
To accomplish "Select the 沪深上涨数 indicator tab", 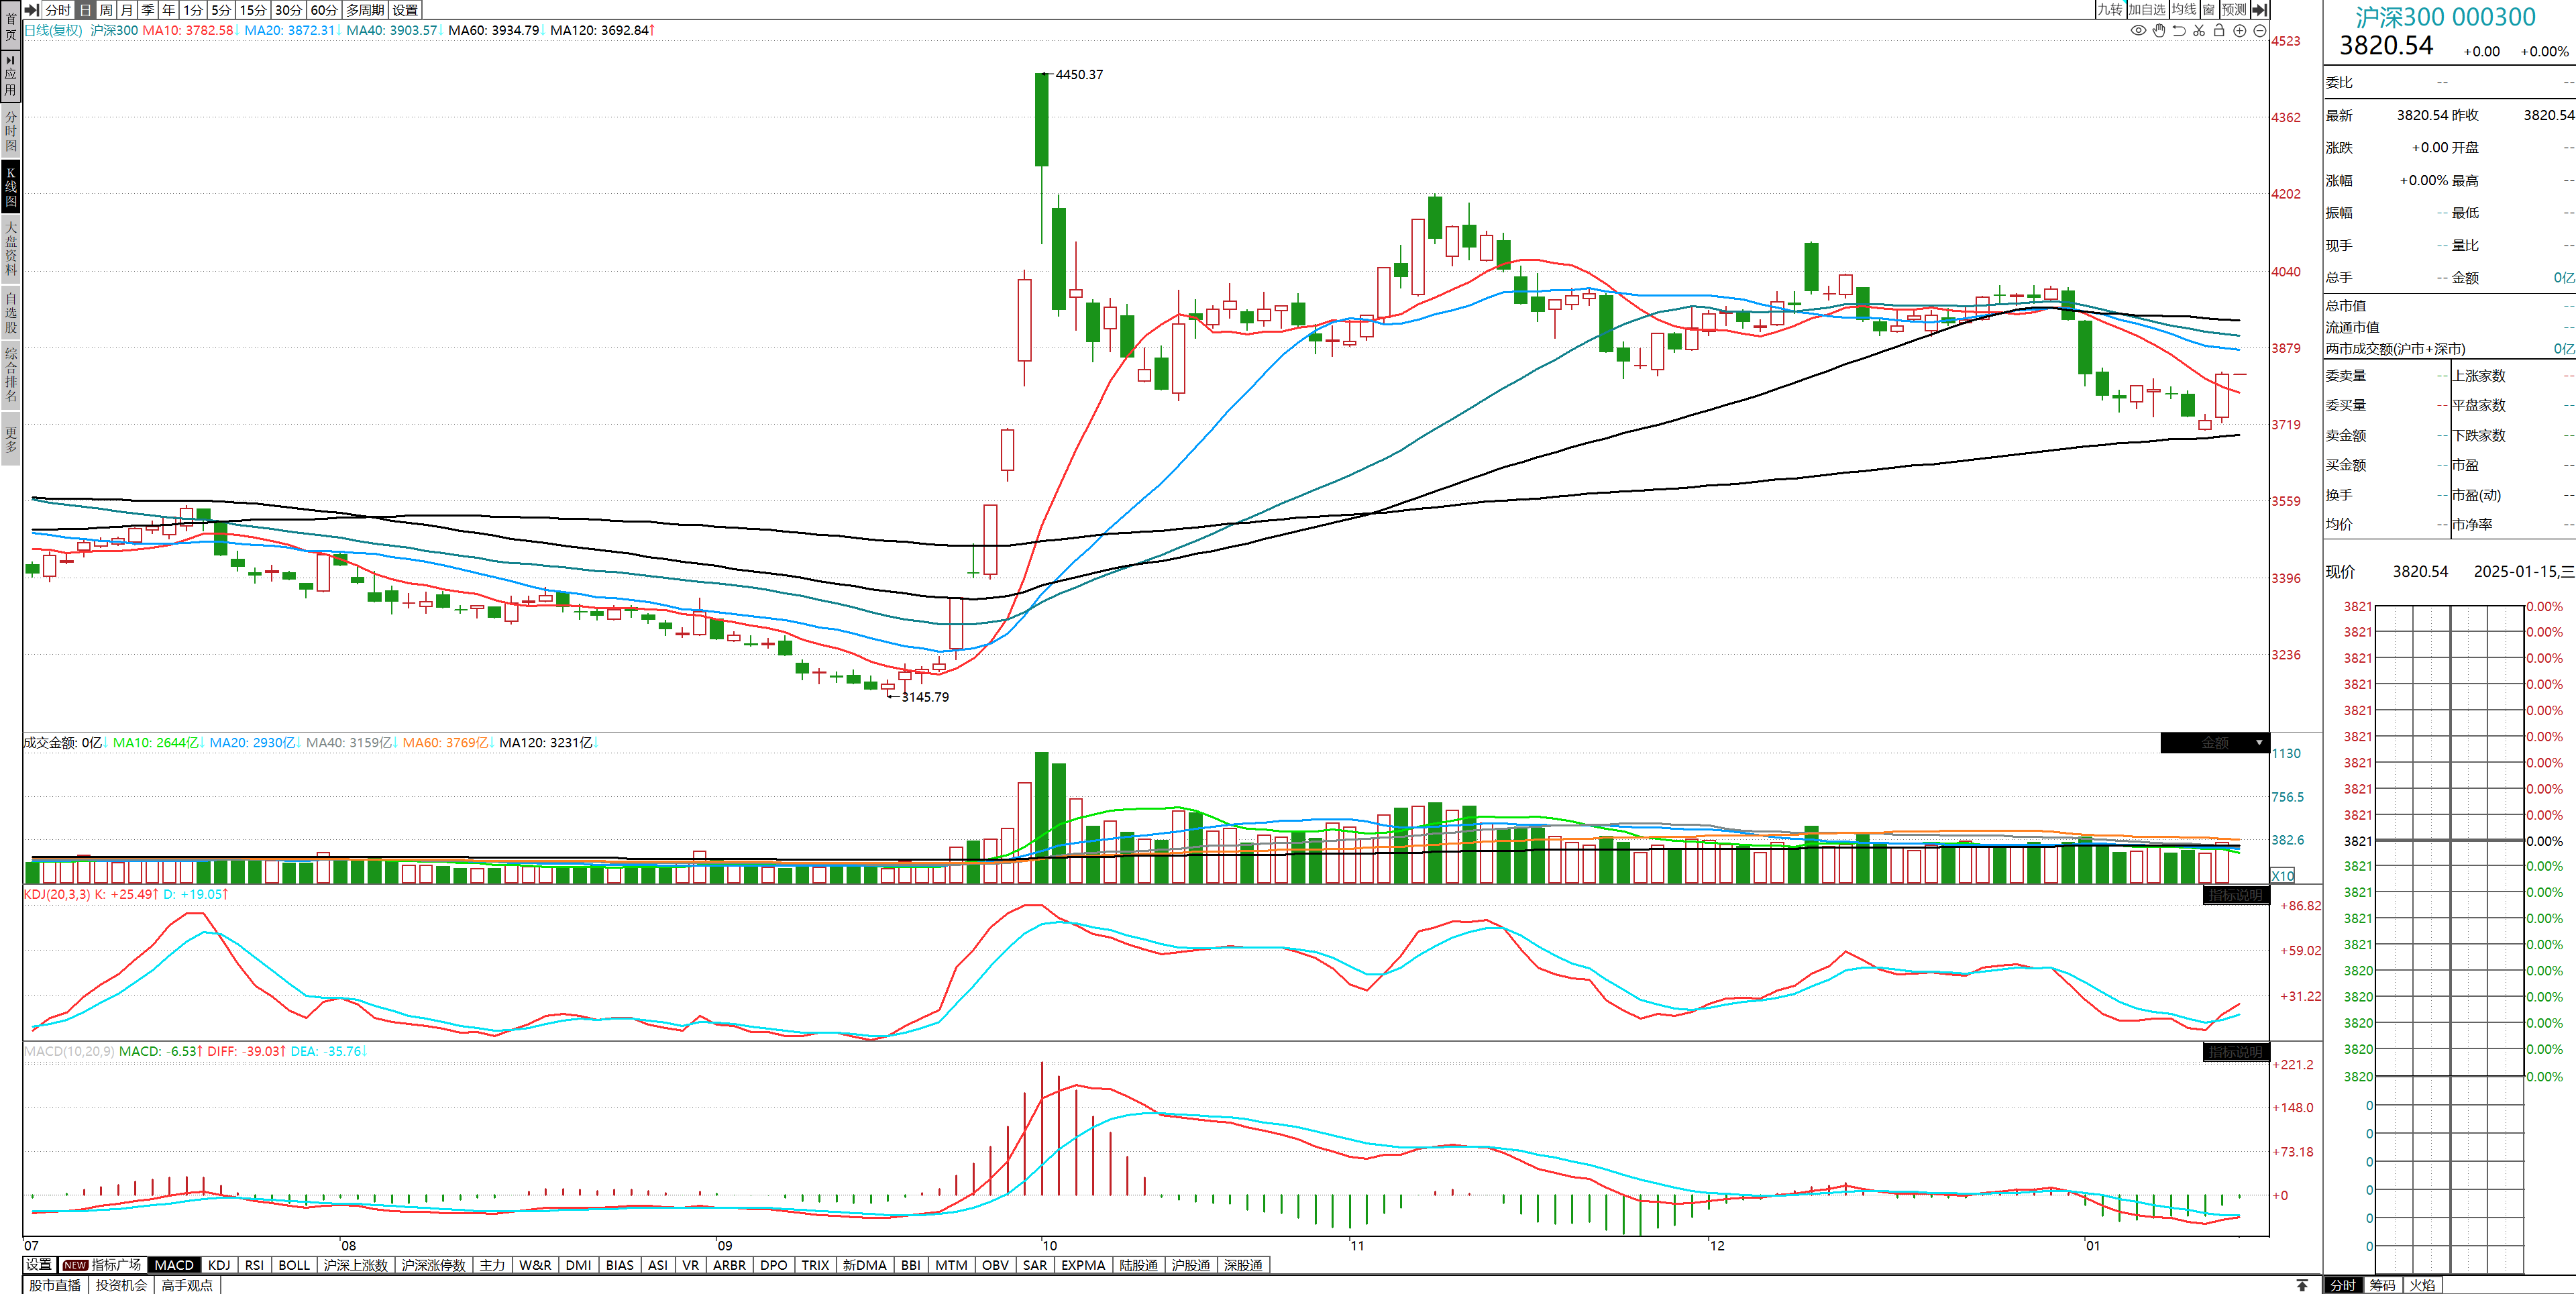I will 355,1265.
